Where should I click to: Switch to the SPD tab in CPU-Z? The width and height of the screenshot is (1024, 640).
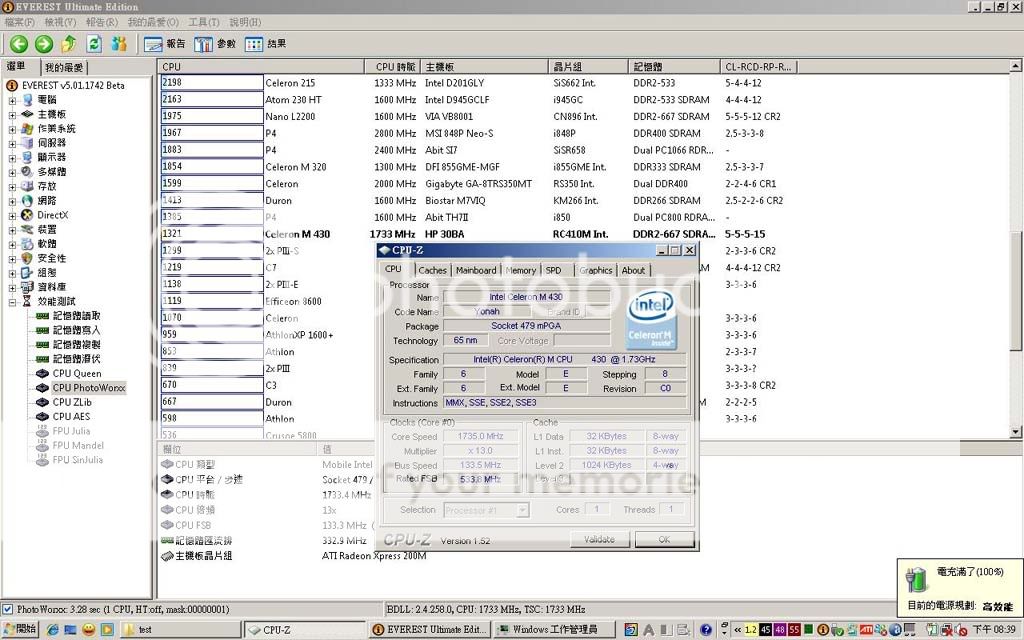(553, 270)
